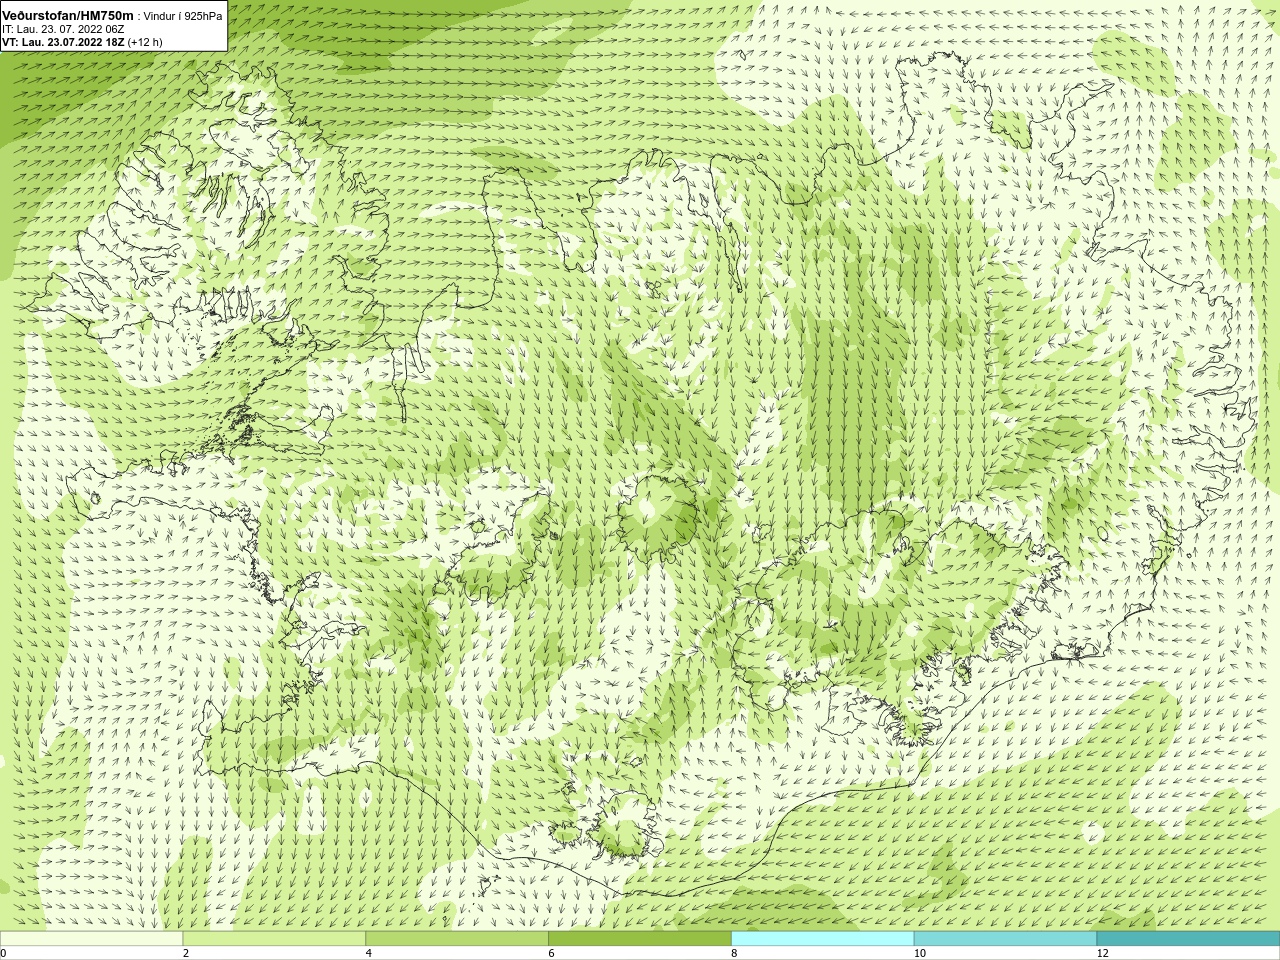1280x960 pixels.
Task: Click the legend scale value "0"
Action: pos(4,953)
